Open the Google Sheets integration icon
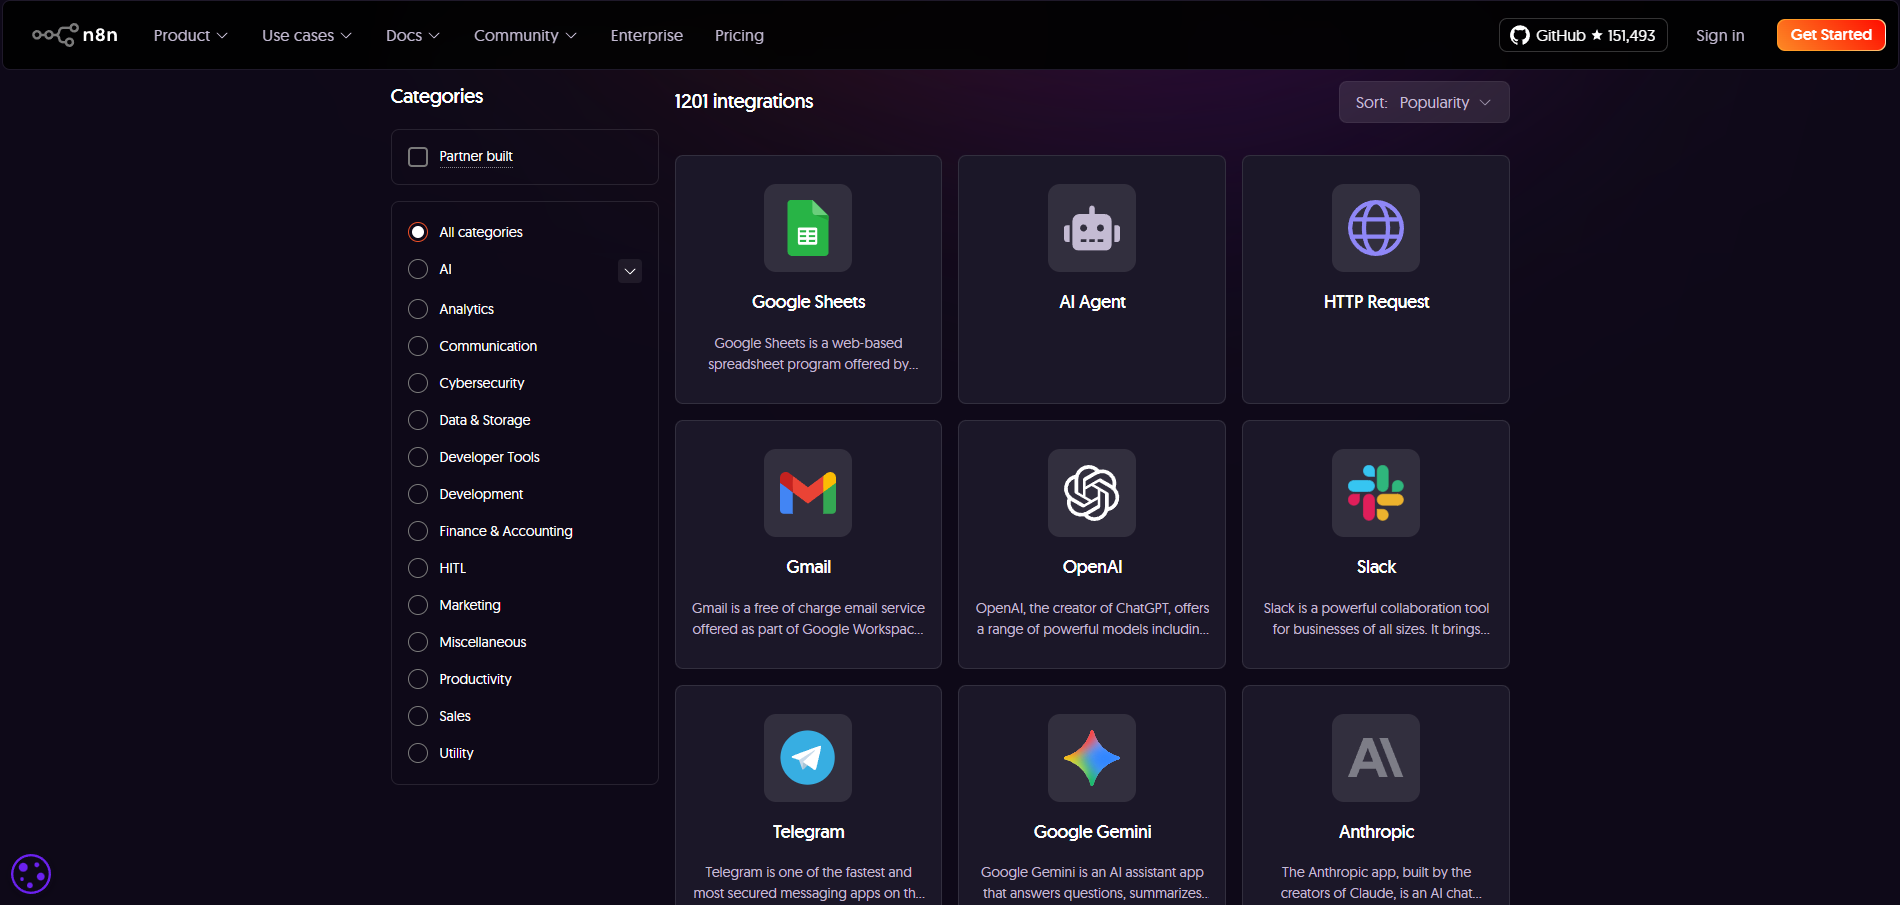 tap(808, 228)
